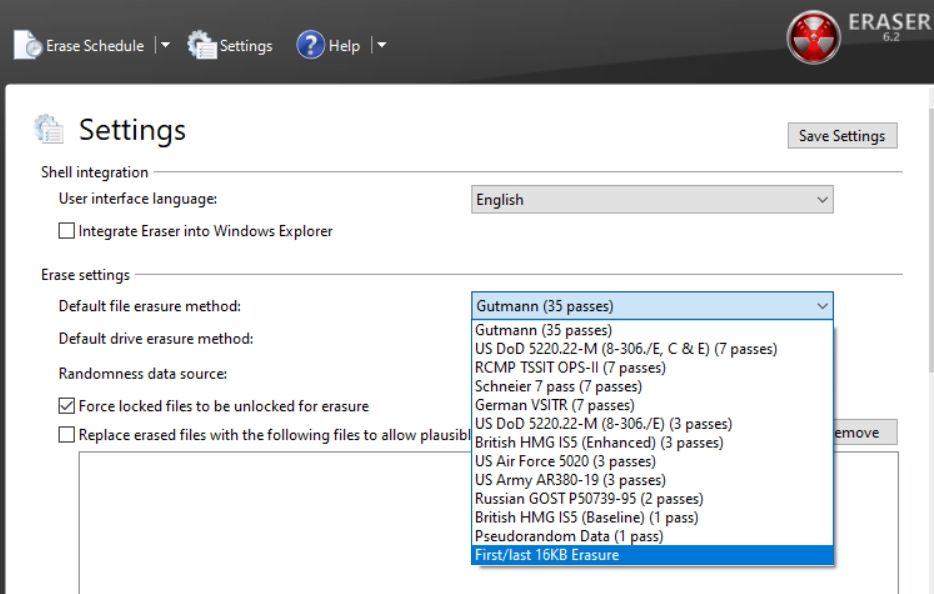Screen dimensions: 934x594
Task: Click the Shell integration section heading
Action: point(95,172)
